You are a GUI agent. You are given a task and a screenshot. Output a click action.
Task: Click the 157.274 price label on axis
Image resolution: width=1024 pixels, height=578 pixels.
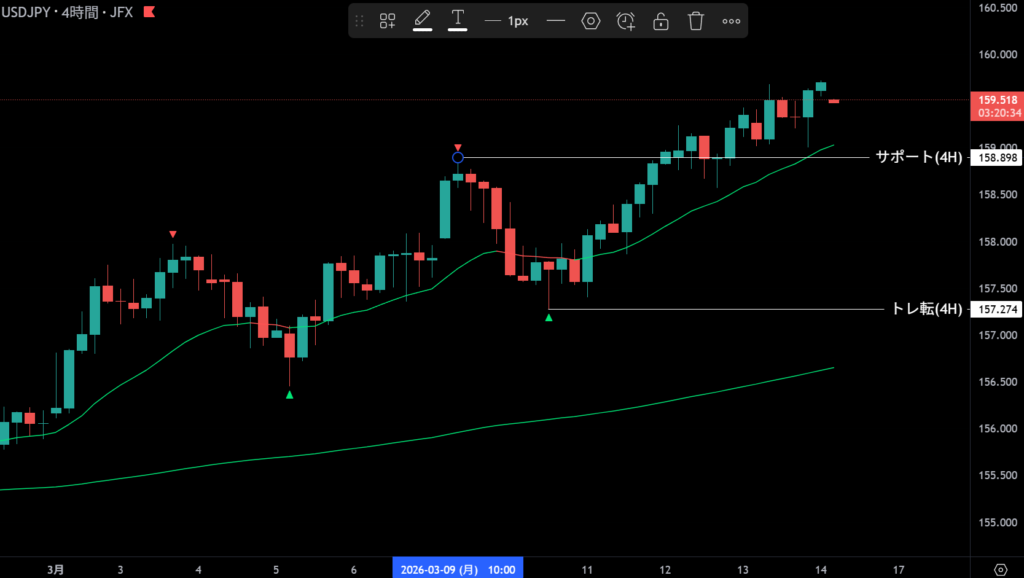click(996, 309)
